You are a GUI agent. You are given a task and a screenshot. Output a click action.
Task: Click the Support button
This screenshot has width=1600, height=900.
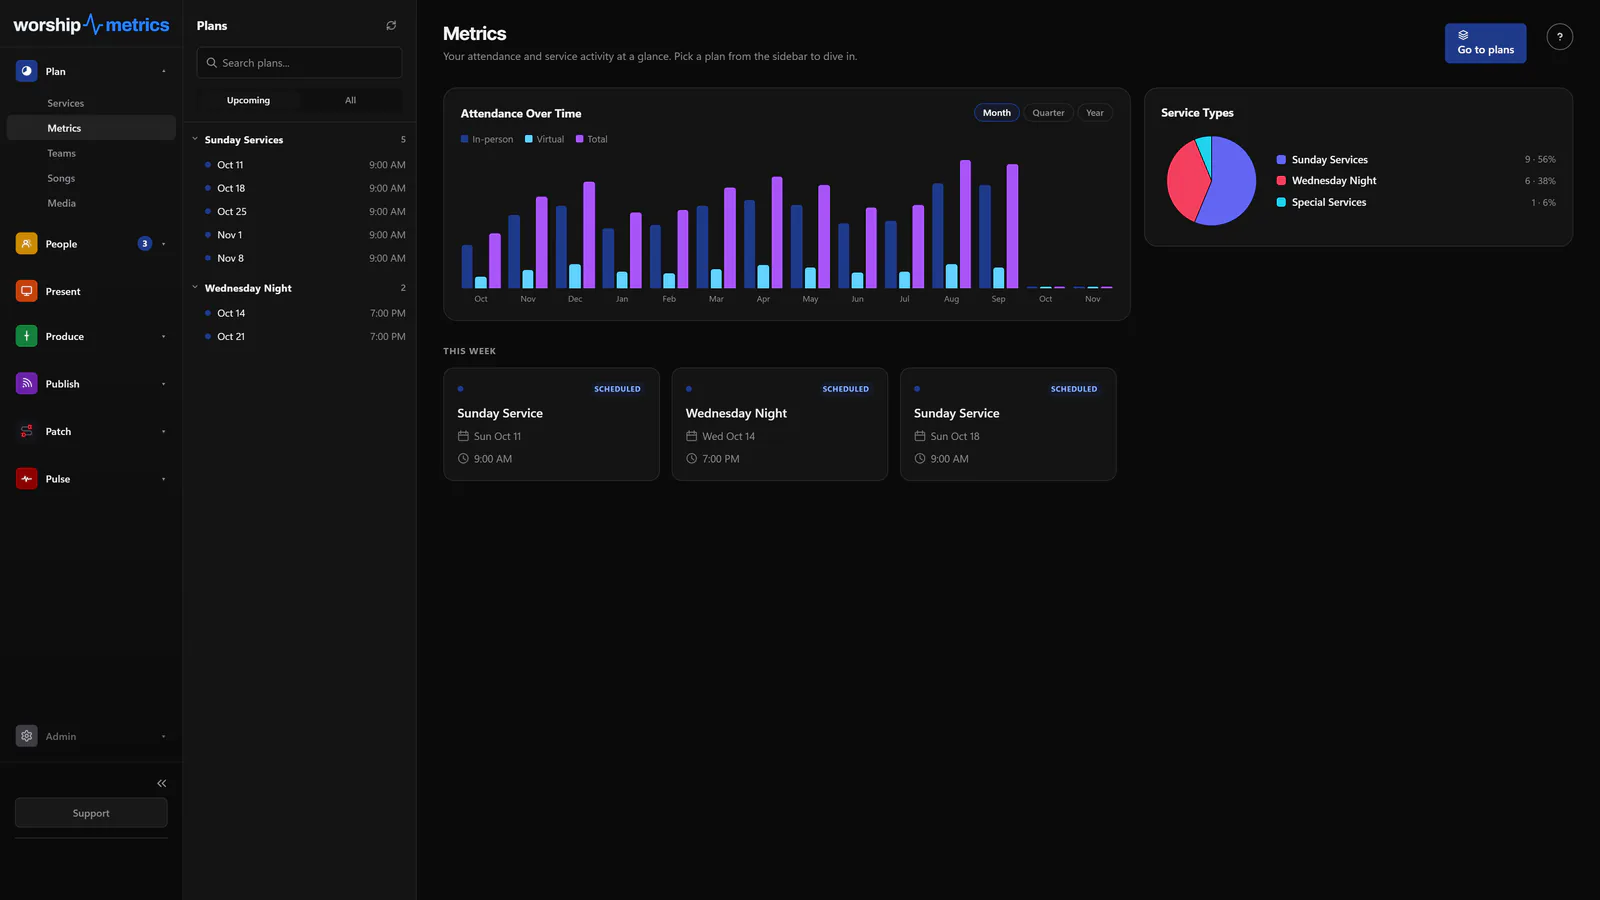tap(91, 813)
